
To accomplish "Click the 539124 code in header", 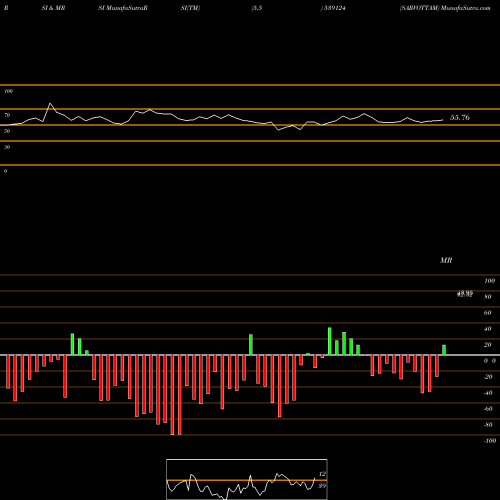I will point(334,8).
